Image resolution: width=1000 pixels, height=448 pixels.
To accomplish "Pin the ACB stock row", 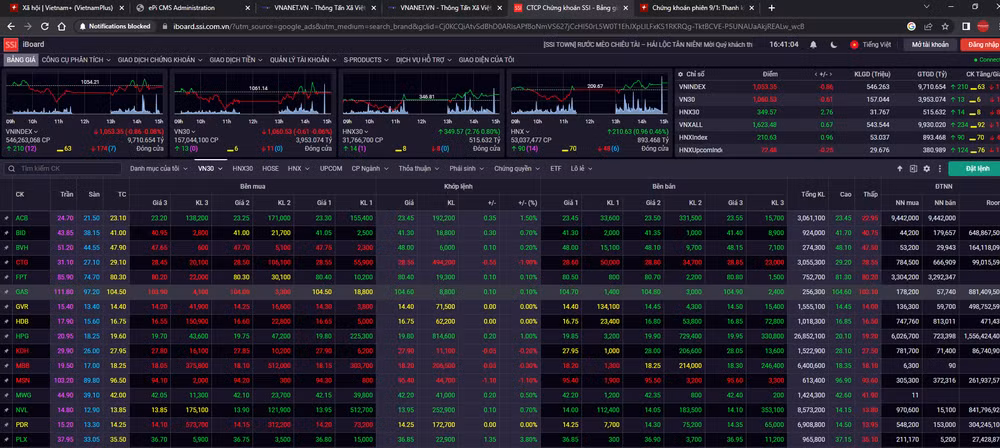I will tap(7, 218).
